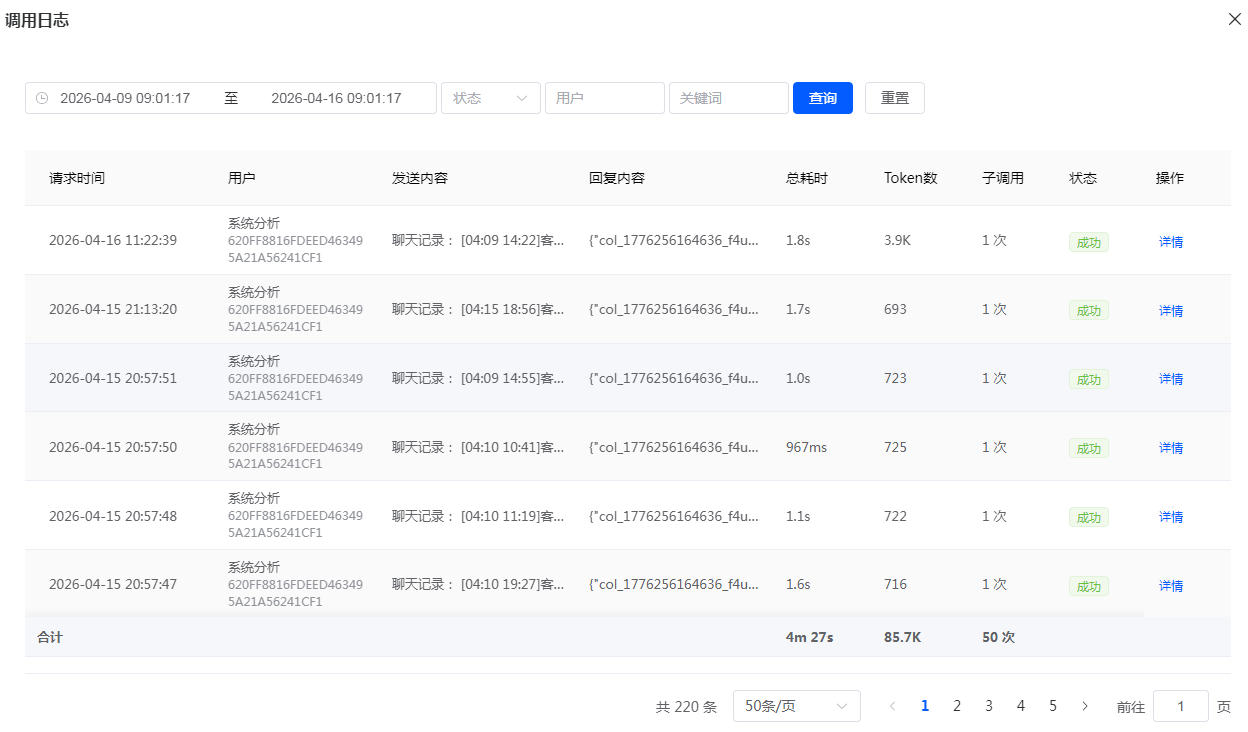The height and width of the screenshot is (732, 1248).
Task: Click the 用户 filter input field
Action: pyautogui.click(x=604, y=97)
